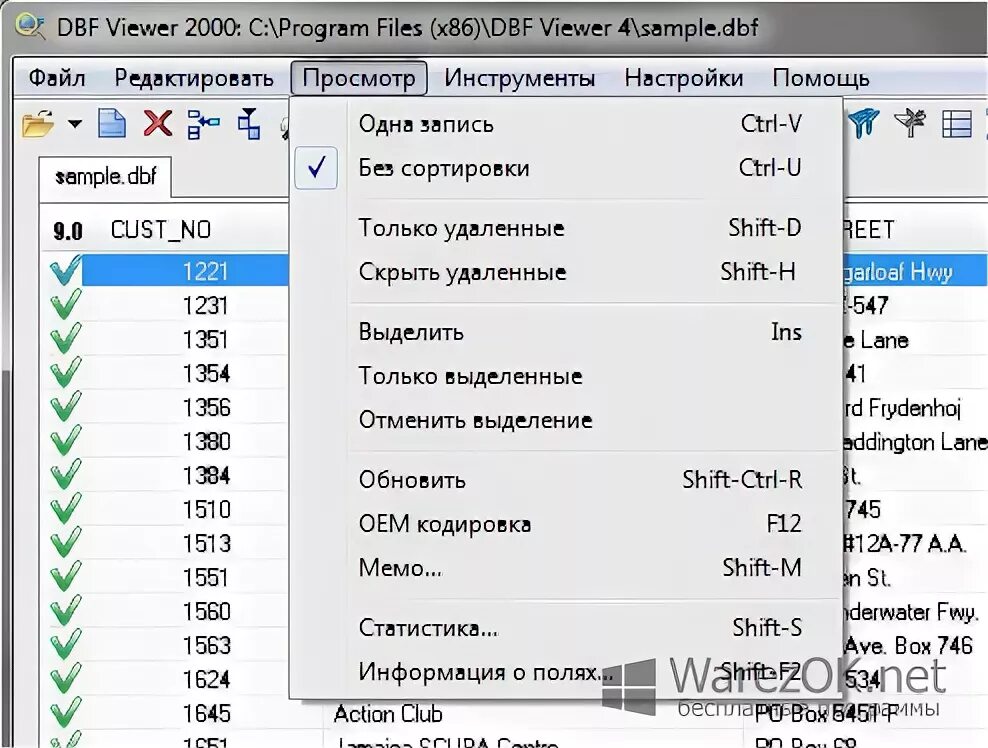Toggle the green checkmark on row 1560
988x748 pixels.
[x=65, y=611]
